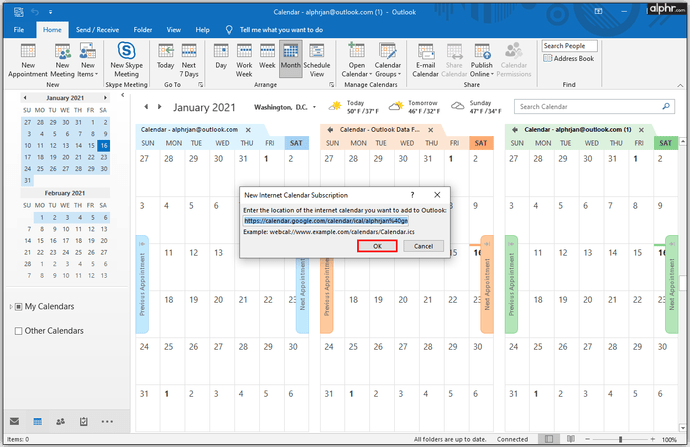Screen dimensions: 690x447
Task: Click the Search People field
Action: pyautogui.click(x=569, y=46)
